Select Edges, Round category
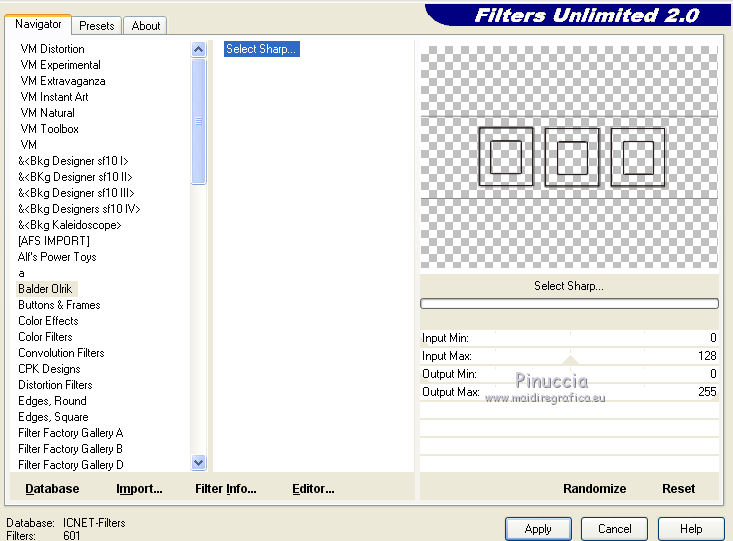 pyautogui.click(x=52, y=401)
